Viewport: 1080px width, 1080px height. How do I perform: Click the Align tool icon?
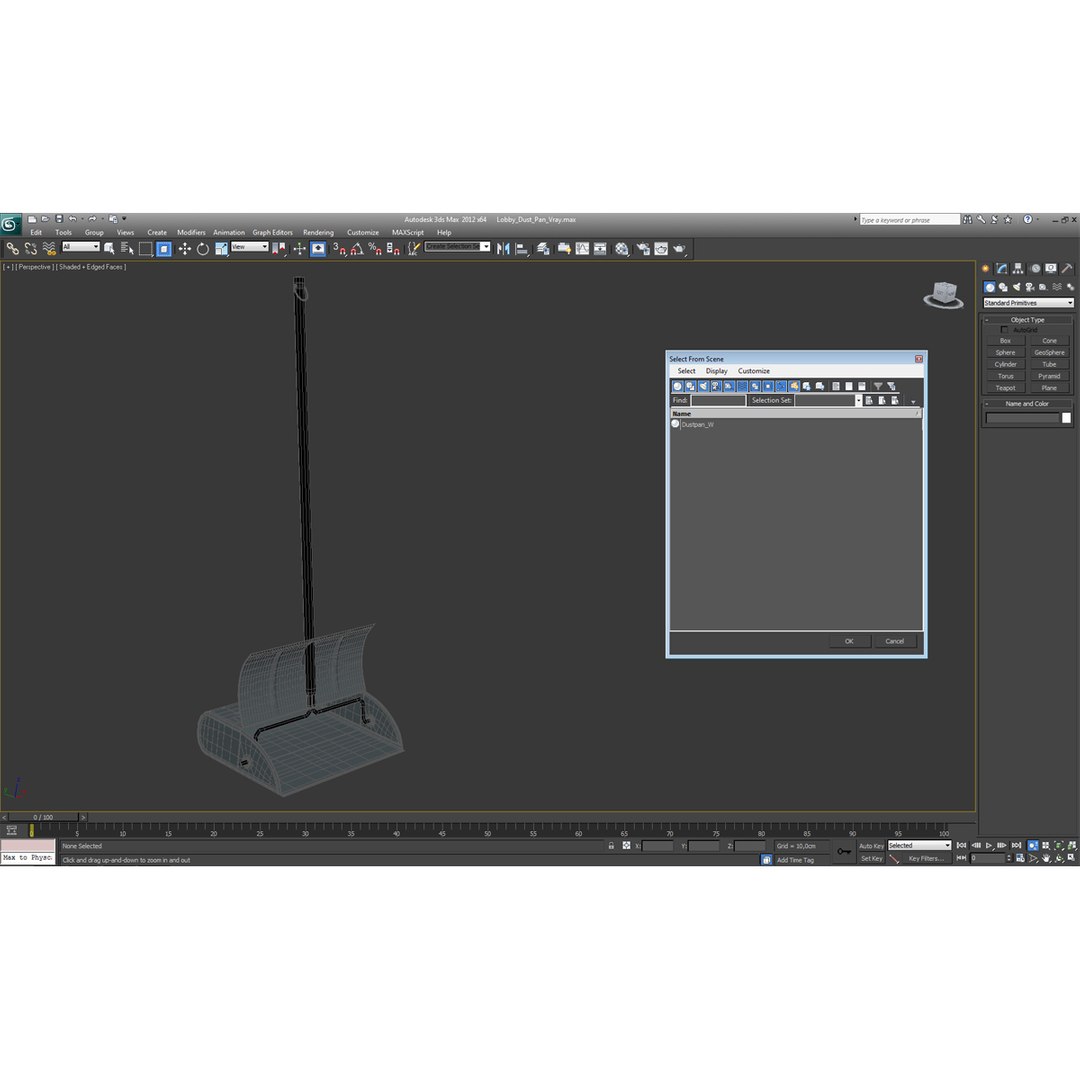pyautogui.click(x=522, y=249)
